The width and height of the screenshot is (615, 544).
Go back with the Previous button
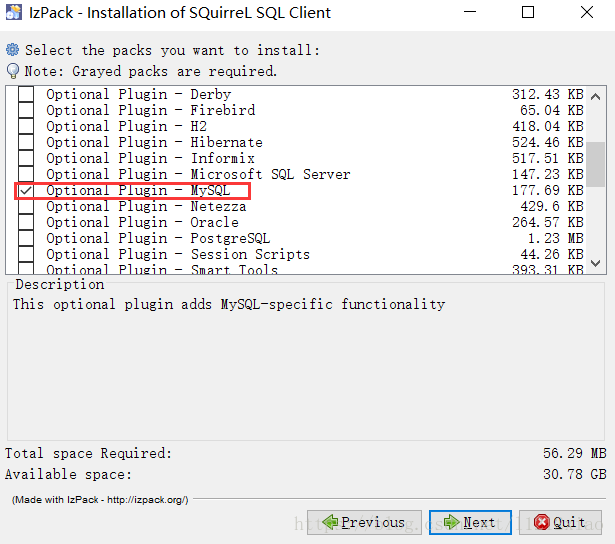pos(364,522)
